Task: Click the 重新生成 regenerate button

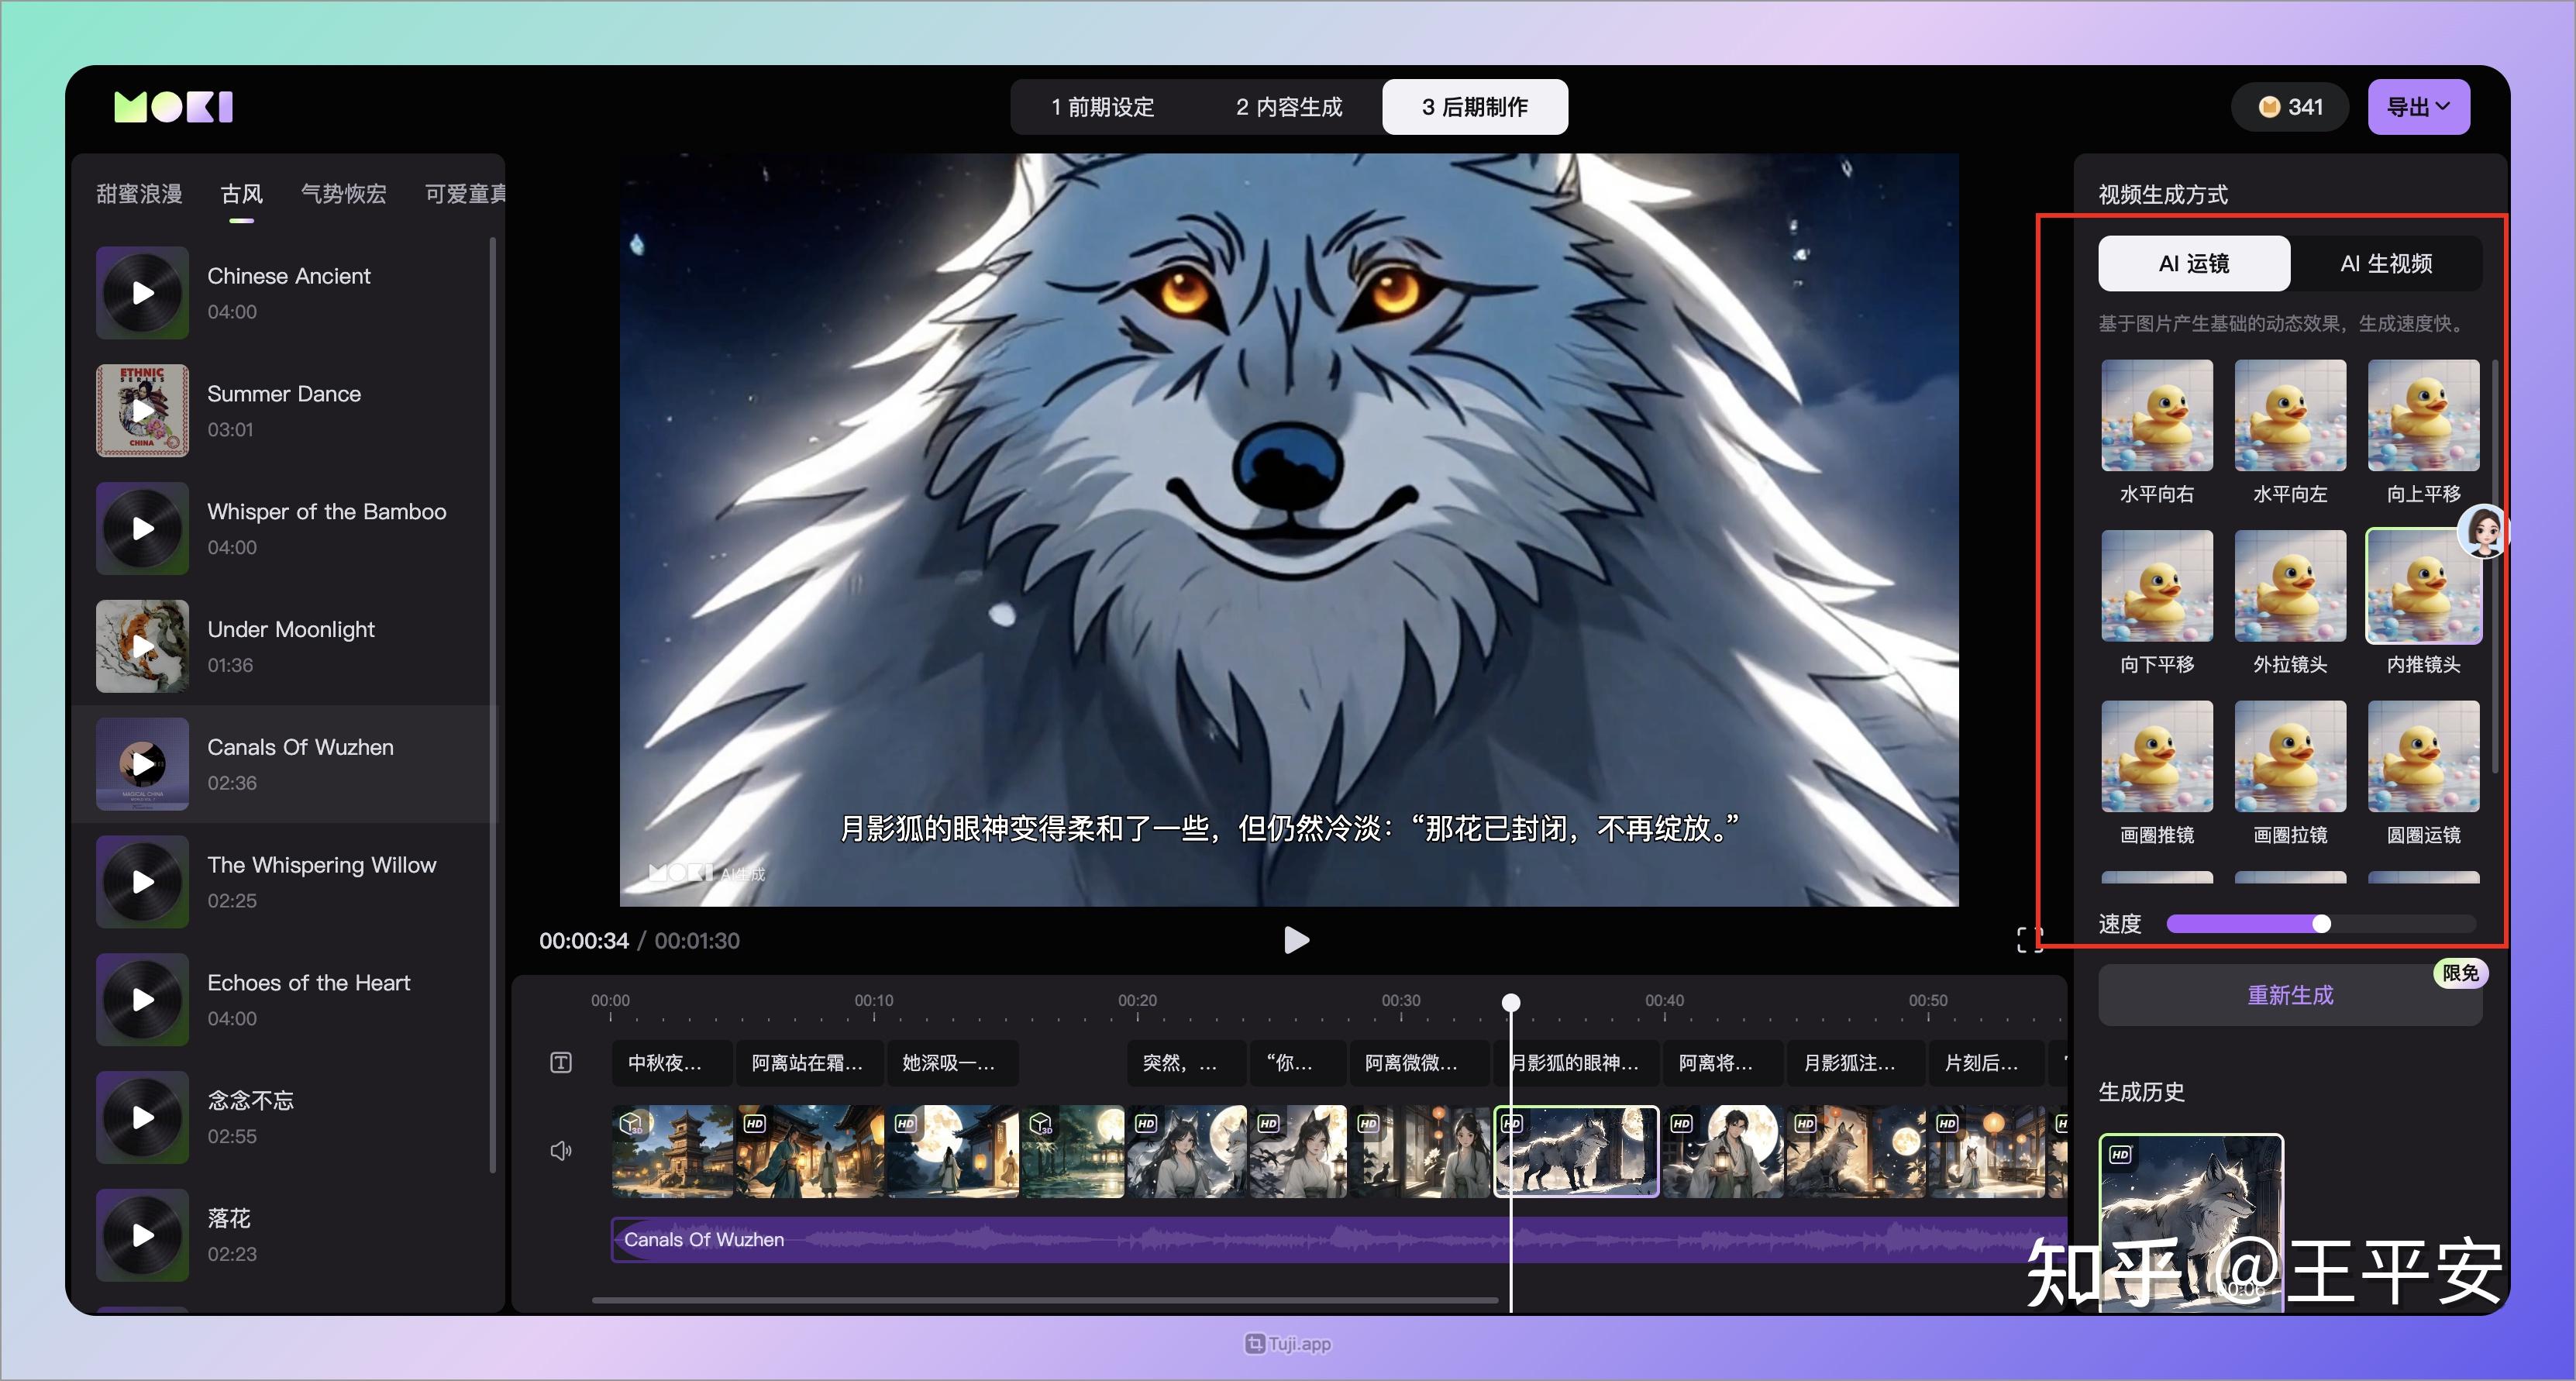Action: coord(2291,996)
